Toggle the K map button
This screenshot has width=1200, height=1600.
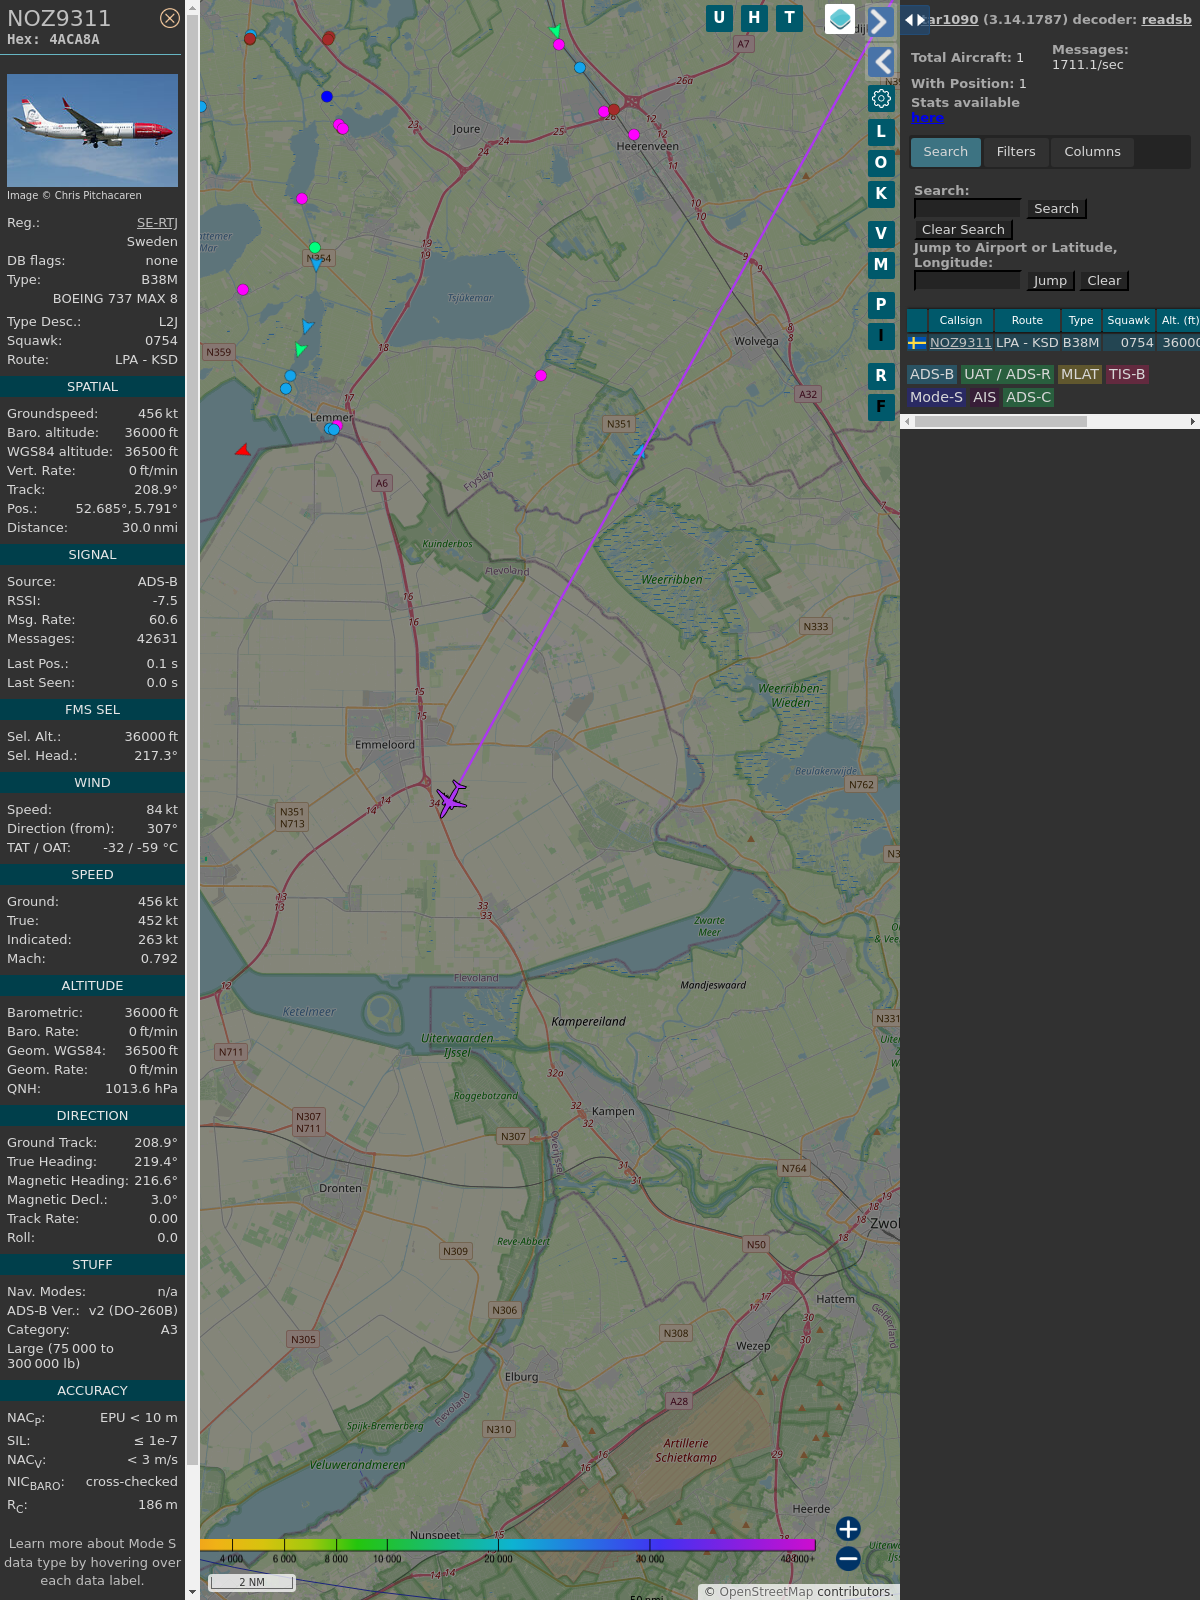[881, 194]
